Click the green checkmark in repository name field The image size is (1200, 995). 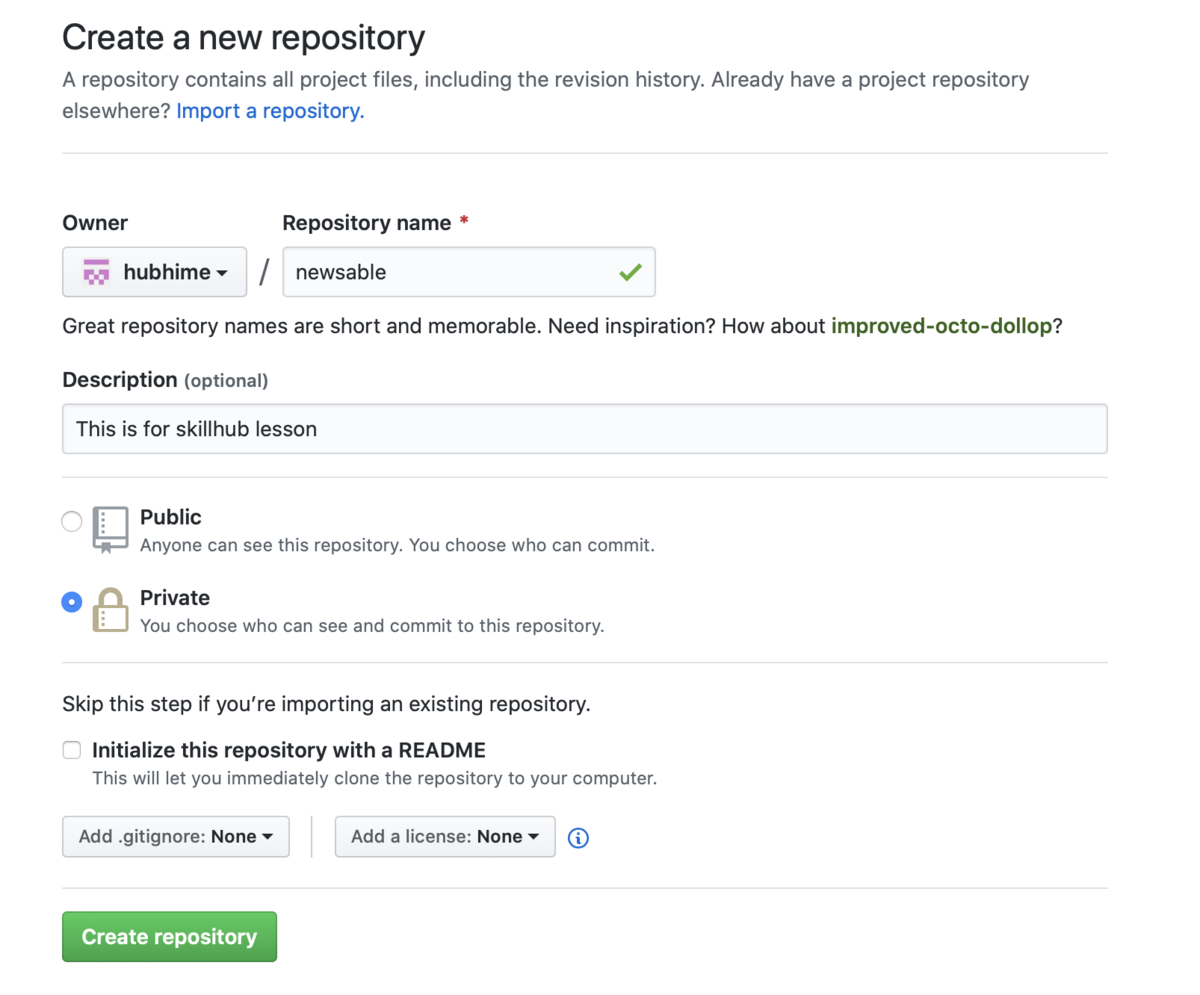[x=630, y=272]
